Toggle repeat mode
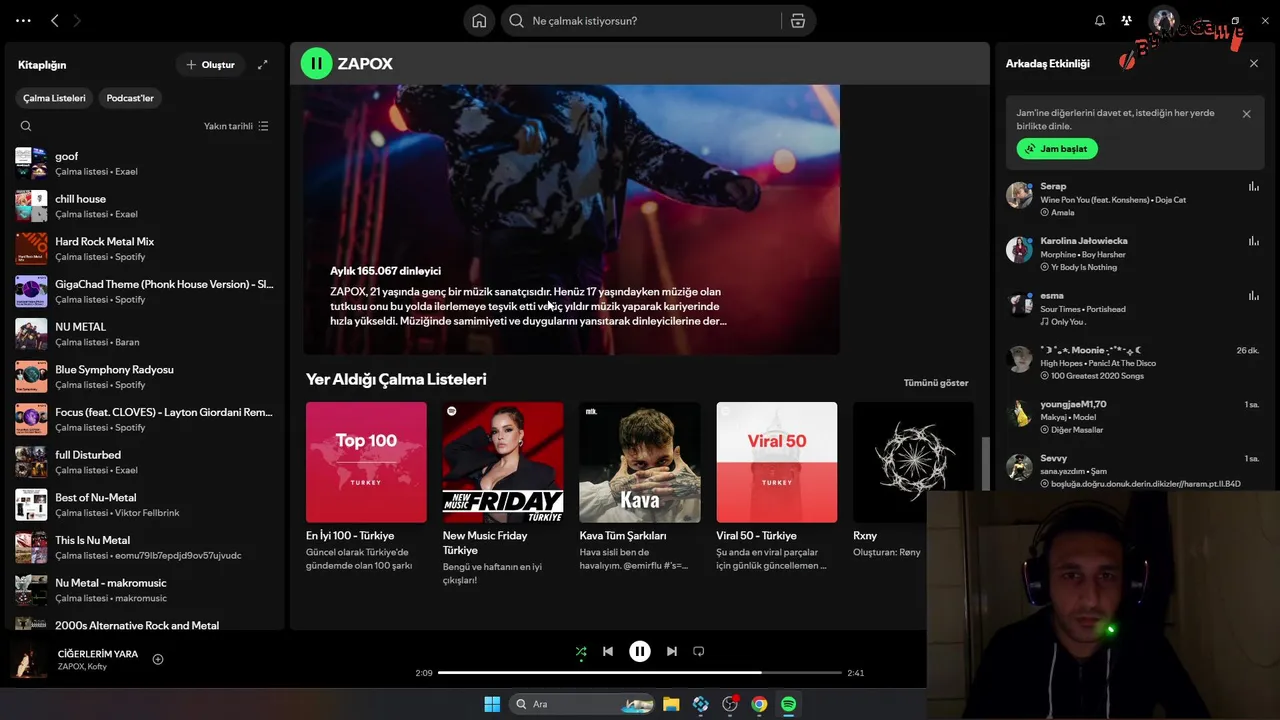The width and height of the screenshot is (1280, 720). coord(699,651)
